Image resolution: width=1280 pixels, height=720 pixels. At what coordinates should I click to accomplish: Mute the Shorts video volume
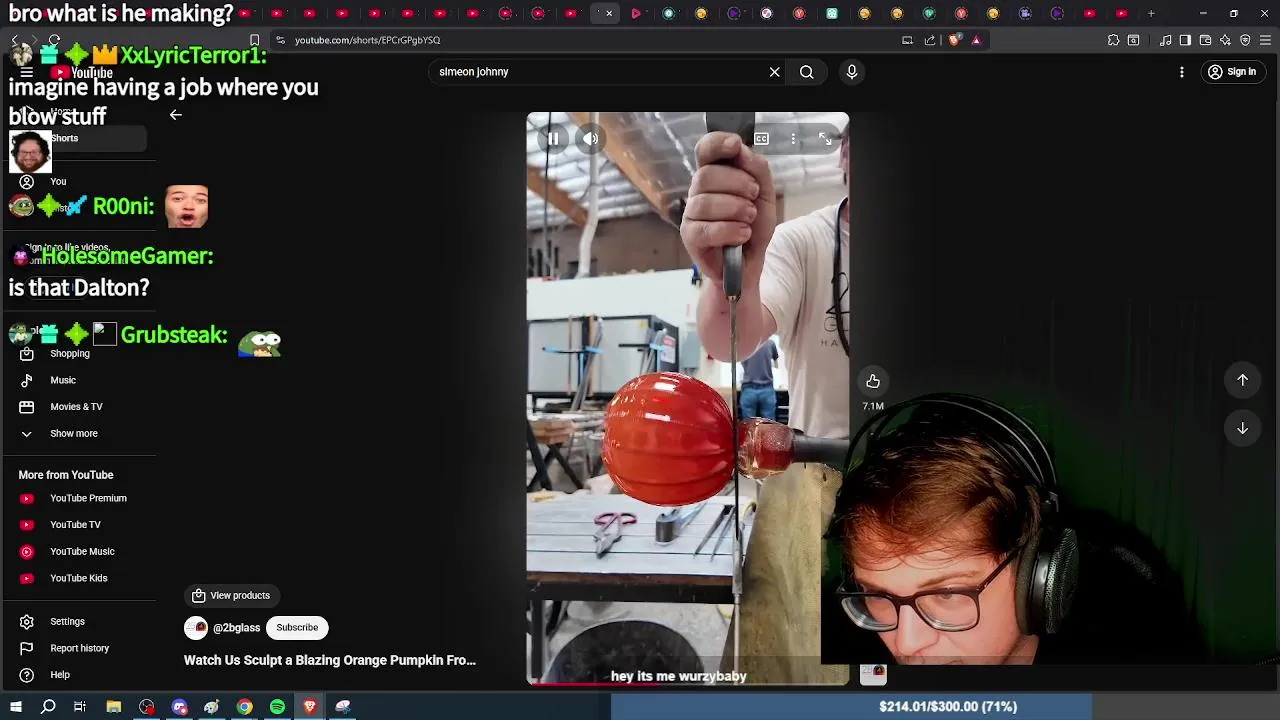coord(590,139)
